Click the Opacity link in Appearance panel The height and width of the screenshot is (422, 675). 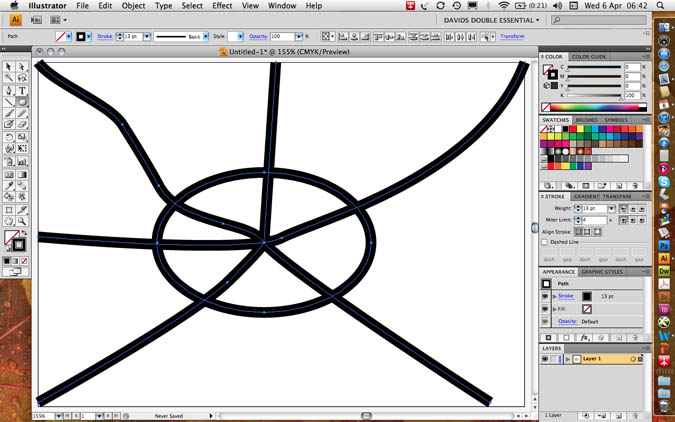click(567, 321)
